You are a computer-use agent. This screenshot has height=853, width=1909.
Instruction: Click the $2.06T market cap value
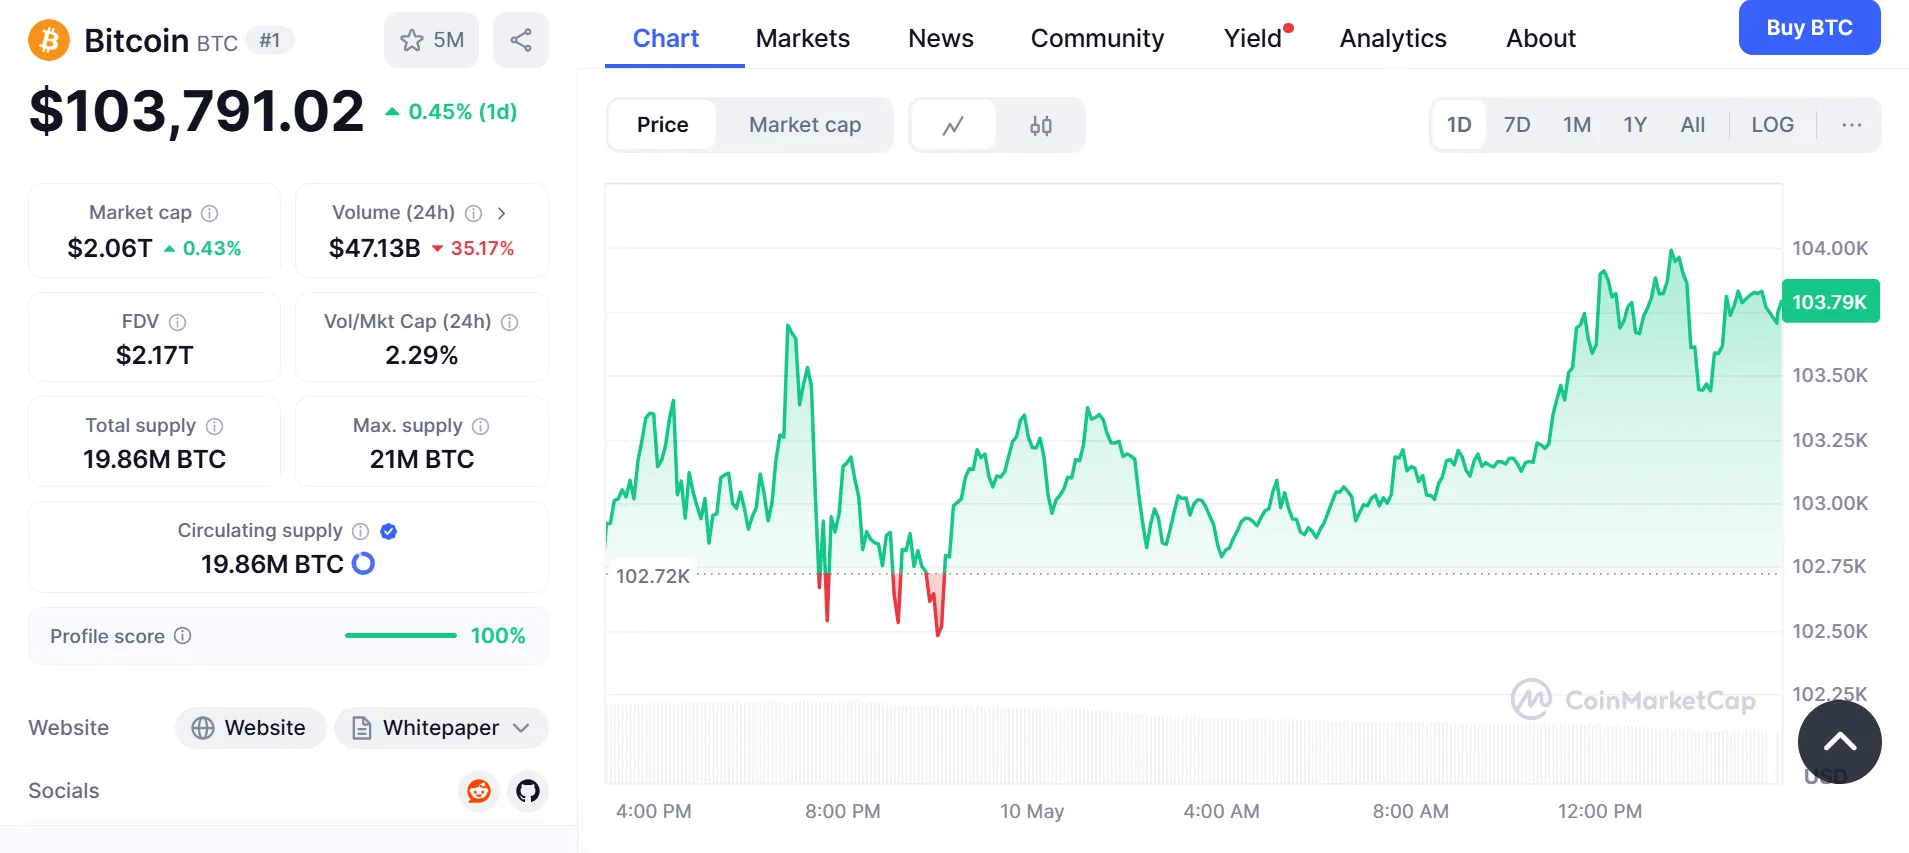pos(110,248)
